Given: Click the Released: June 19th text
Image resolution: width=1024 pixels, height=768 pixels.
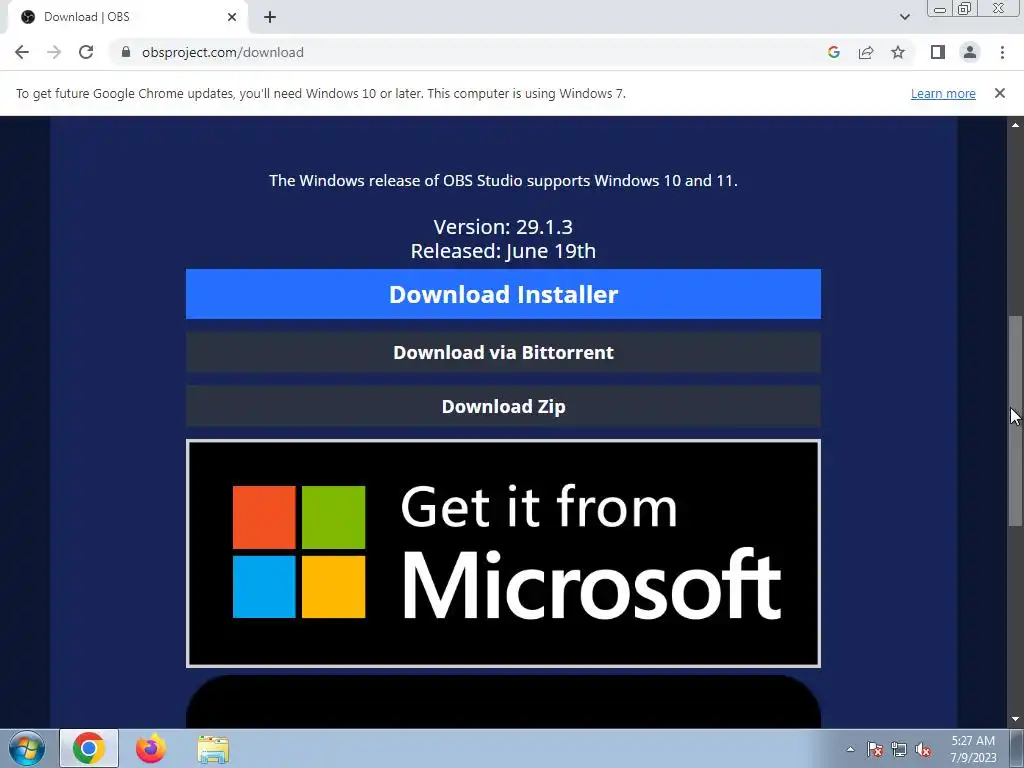Looking at the screenshot, I should coord(503,251).
